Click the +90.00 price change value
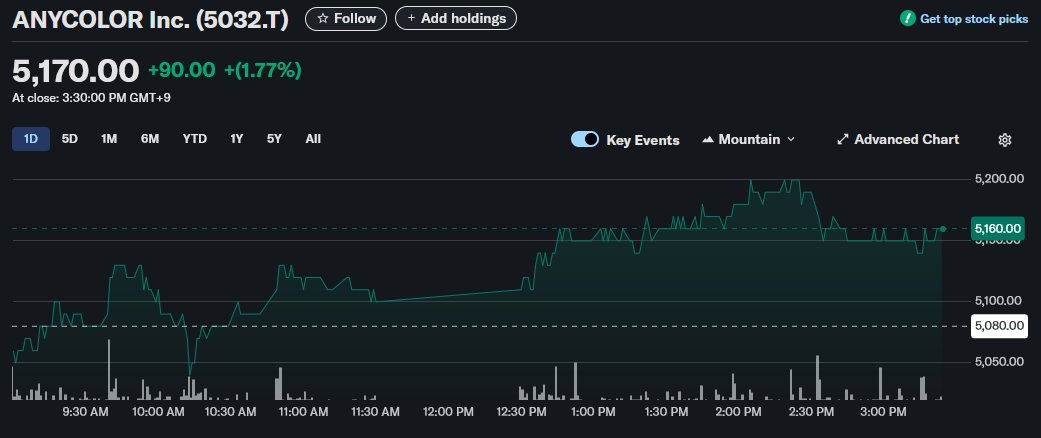1041x438 pixels. point(182,70)
